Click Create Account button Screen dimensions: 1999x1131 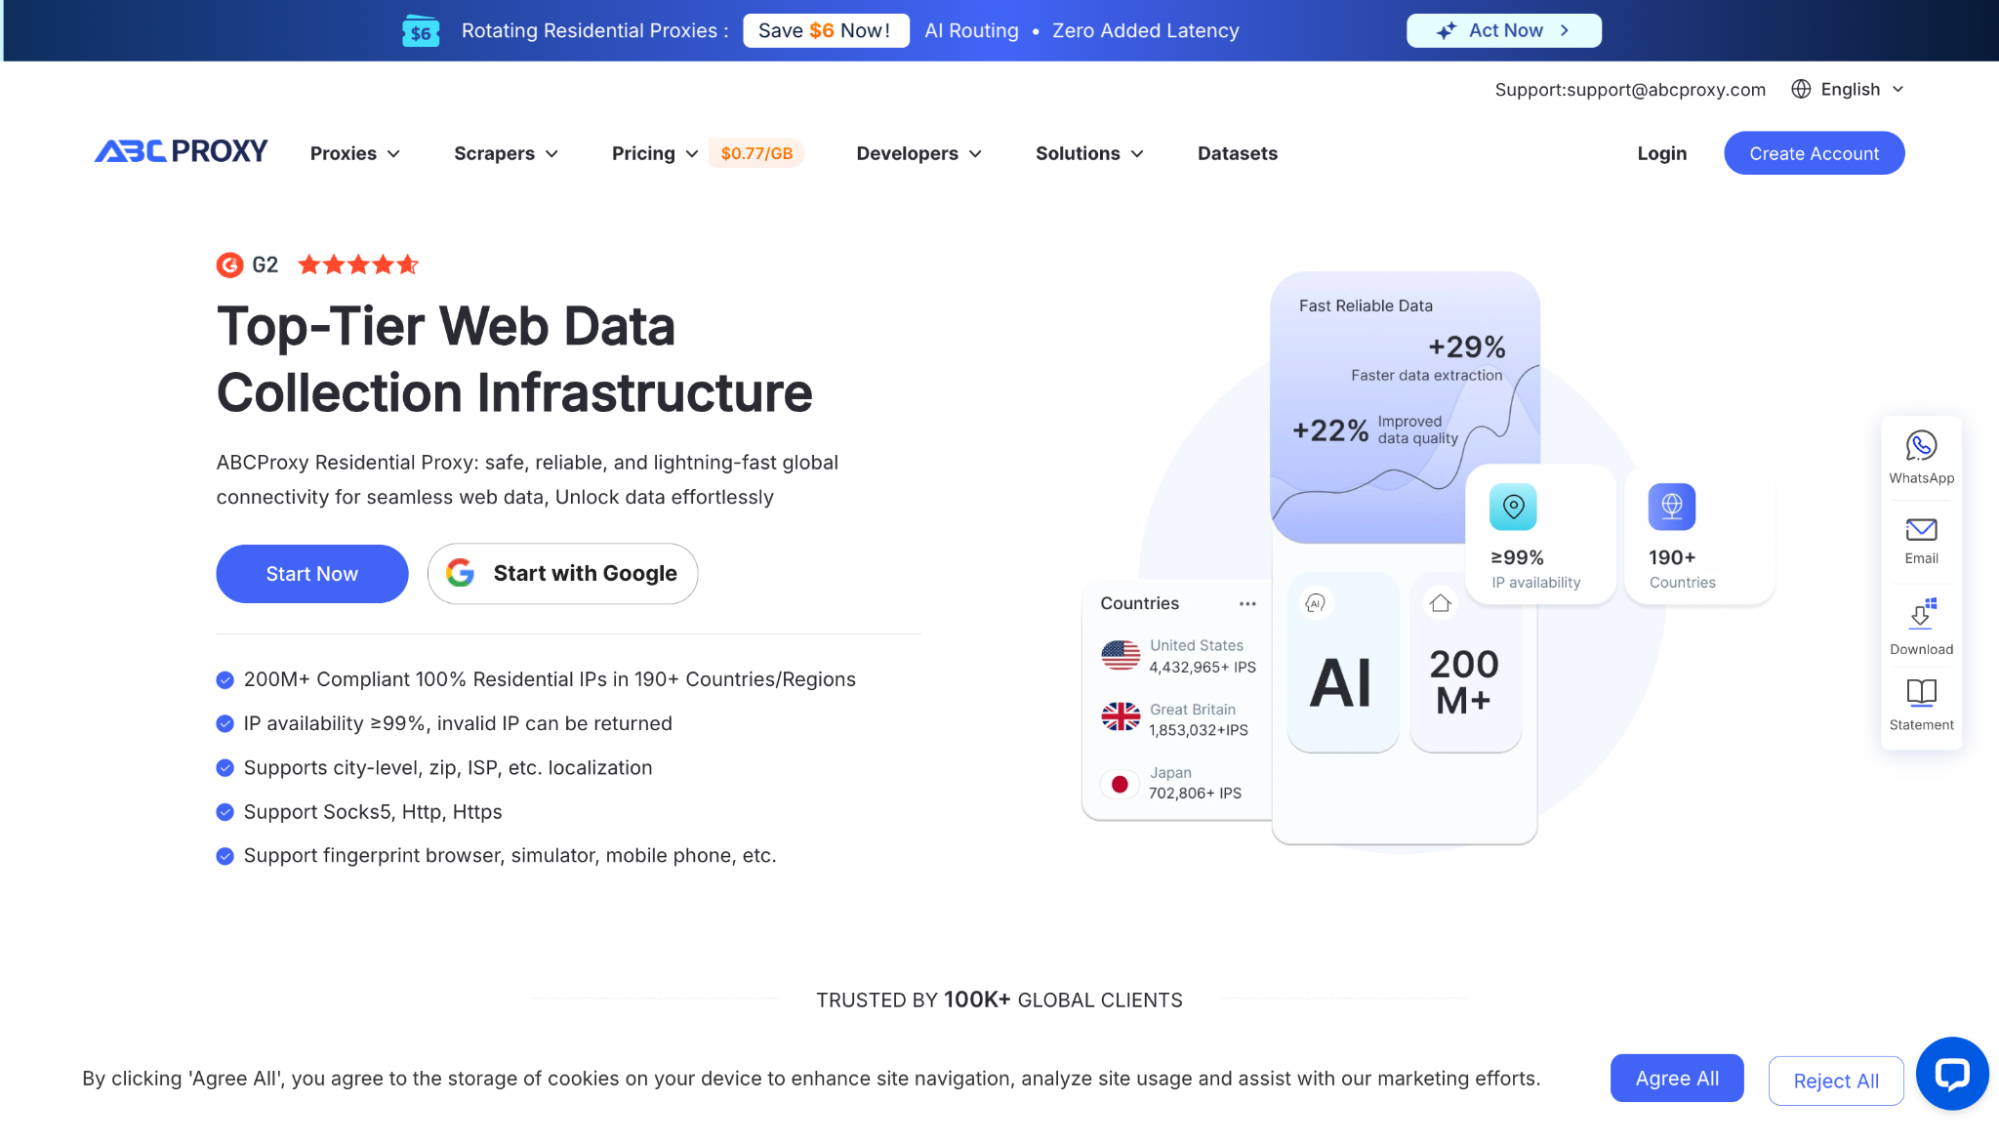click(1813, 153)
